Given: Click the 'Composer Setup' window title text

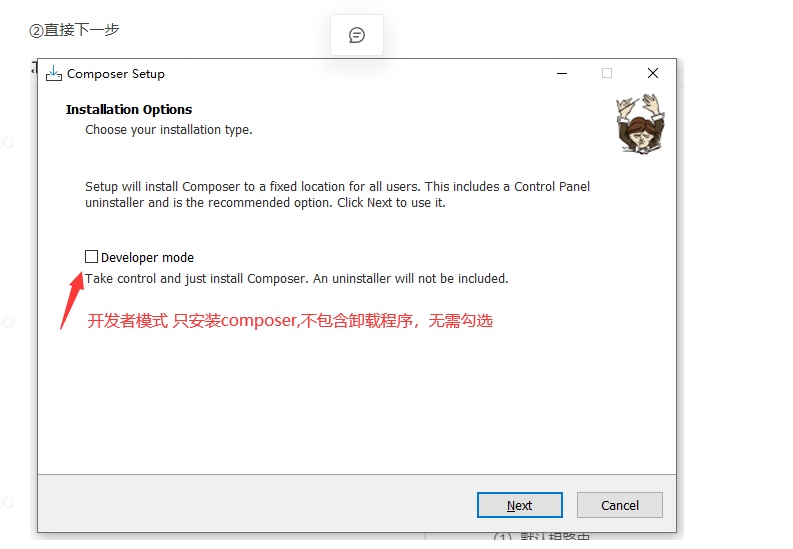Looking at the screenshot, I should click(116, 74).
